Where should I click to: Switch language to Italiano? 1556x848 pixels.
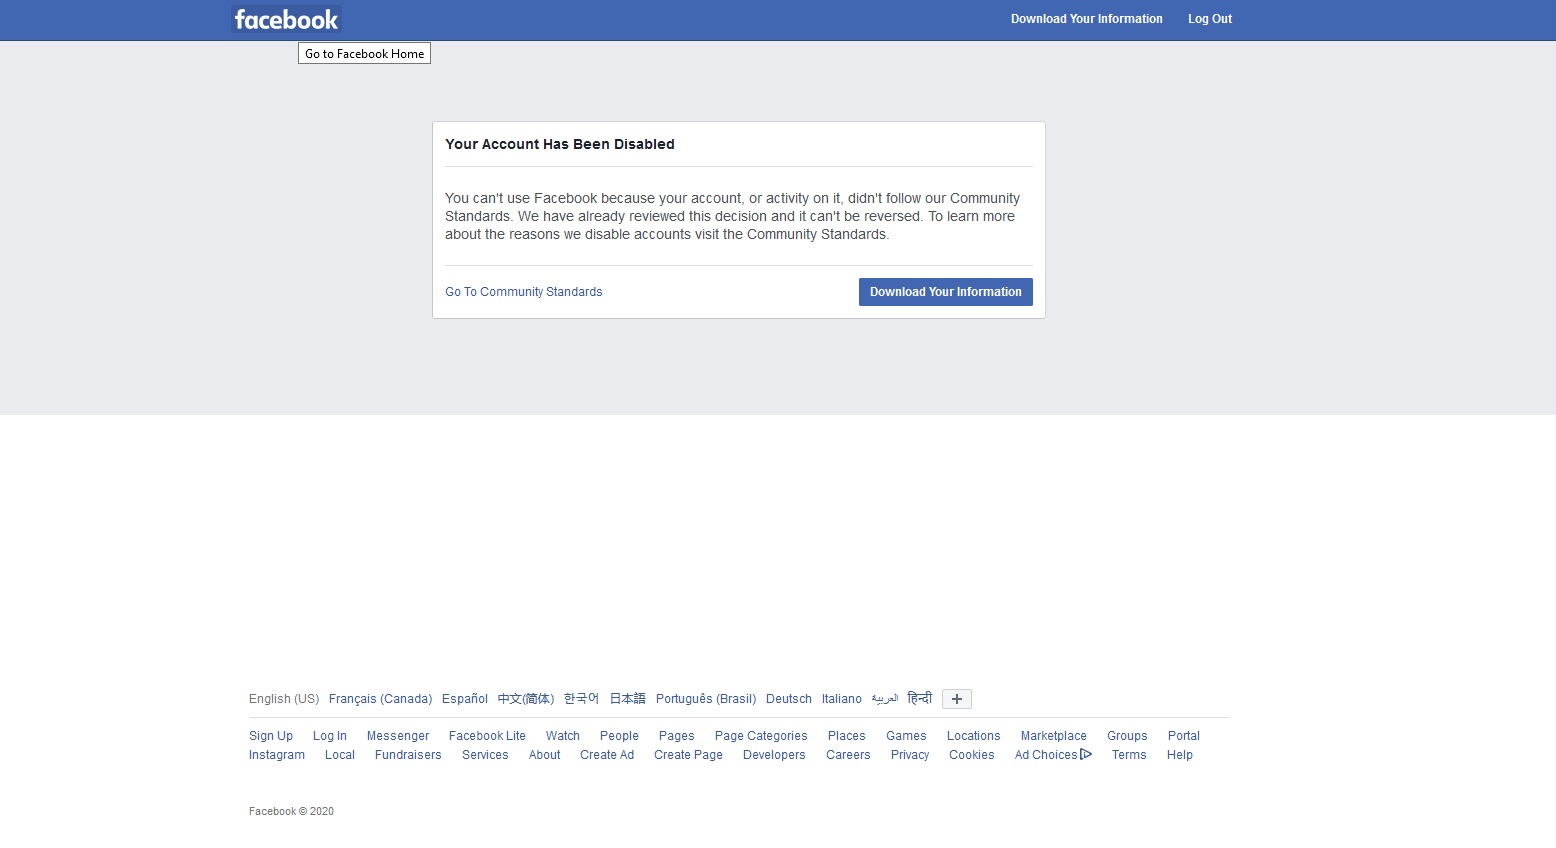(x=842, y=699)
